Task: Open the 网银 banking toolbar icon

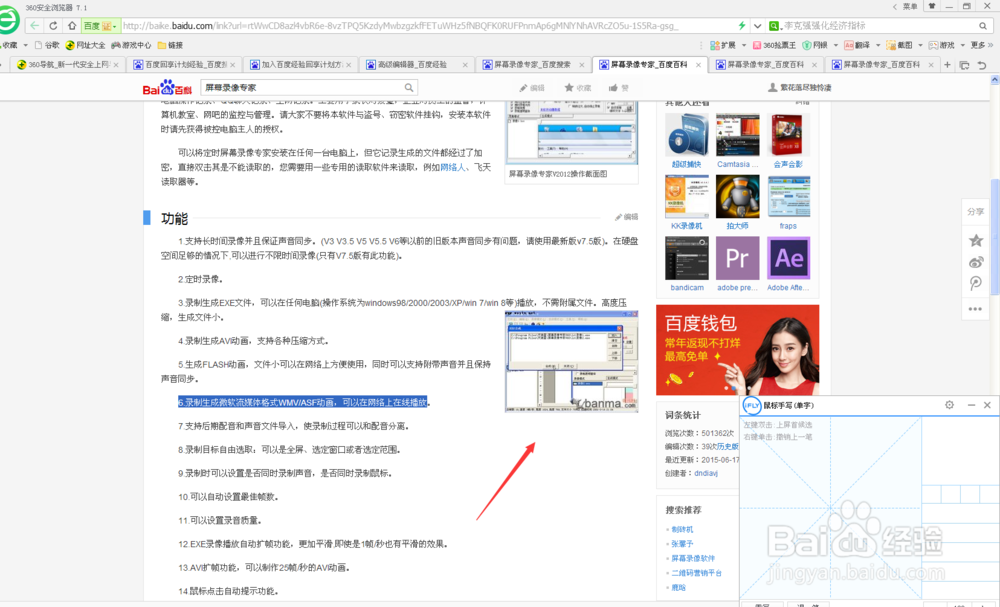Action: (x=815, y=45)
